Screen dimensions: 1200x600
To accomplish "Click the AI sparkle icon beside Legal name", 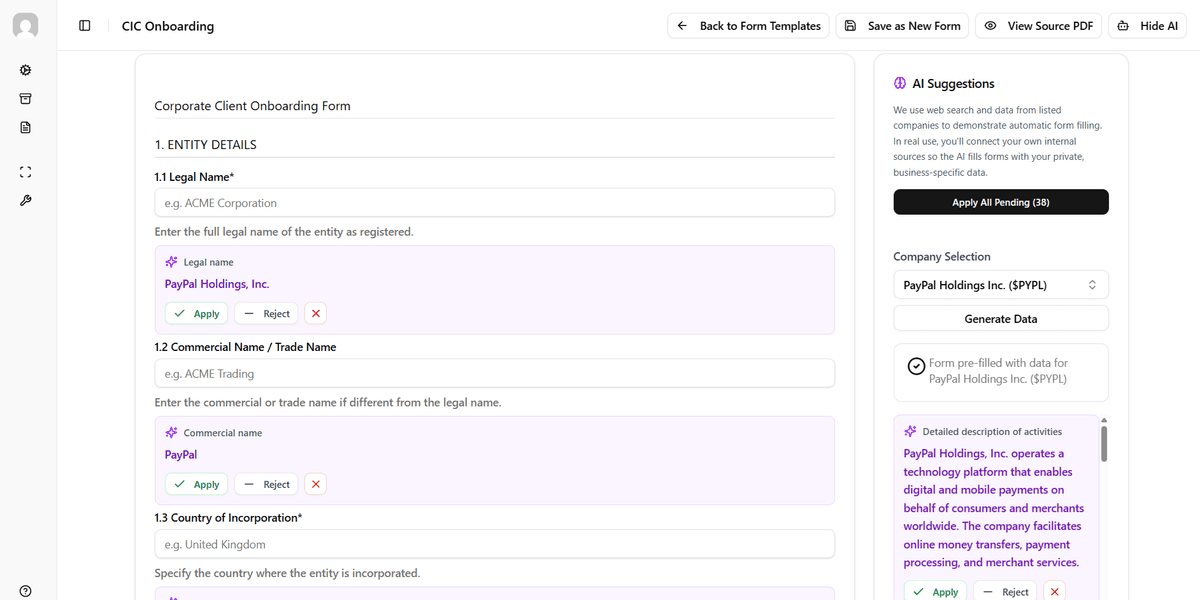I will tap(170, 262).
